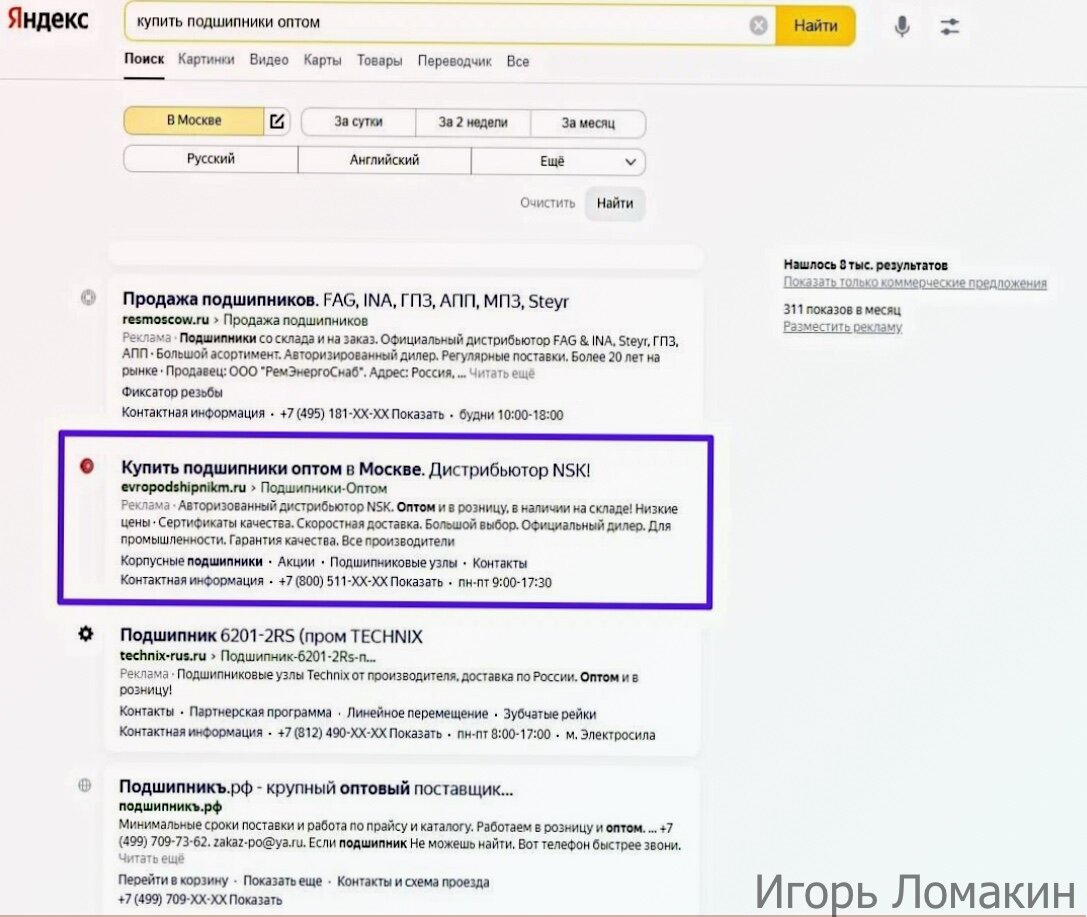The height and width of the screenshot is (917, 1087).
Task: Click Очистить to reset filters
Action: [x=548, y=203]
